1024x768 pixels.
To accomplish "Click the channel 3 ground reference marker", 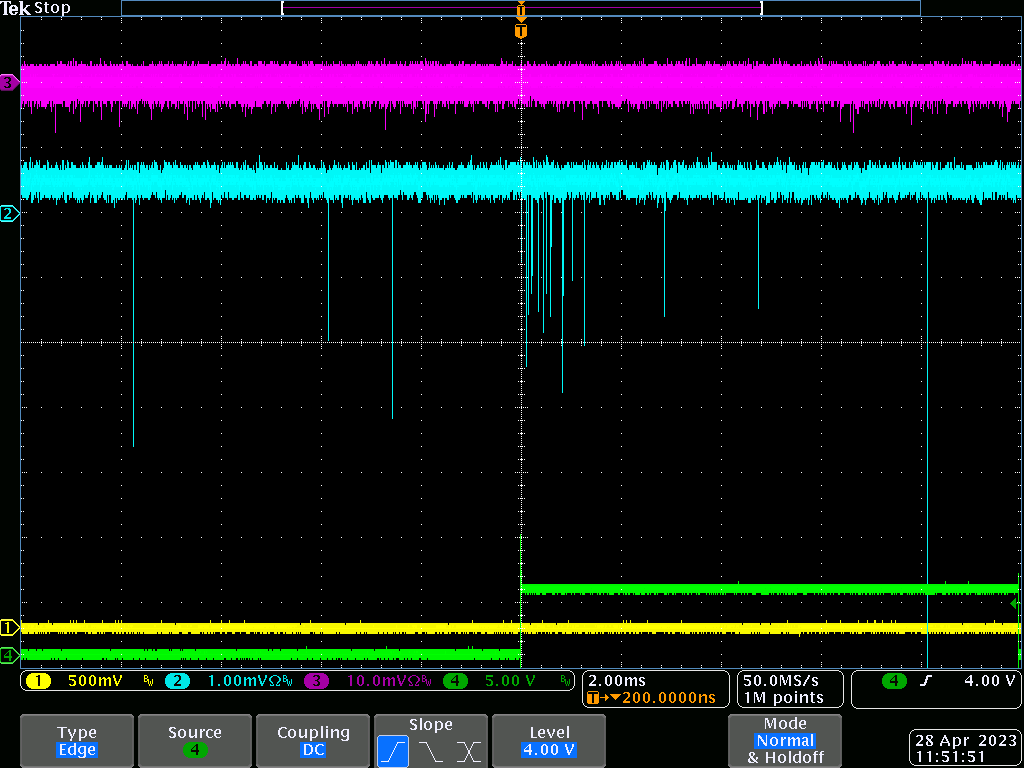I will [x=9, y=83].
